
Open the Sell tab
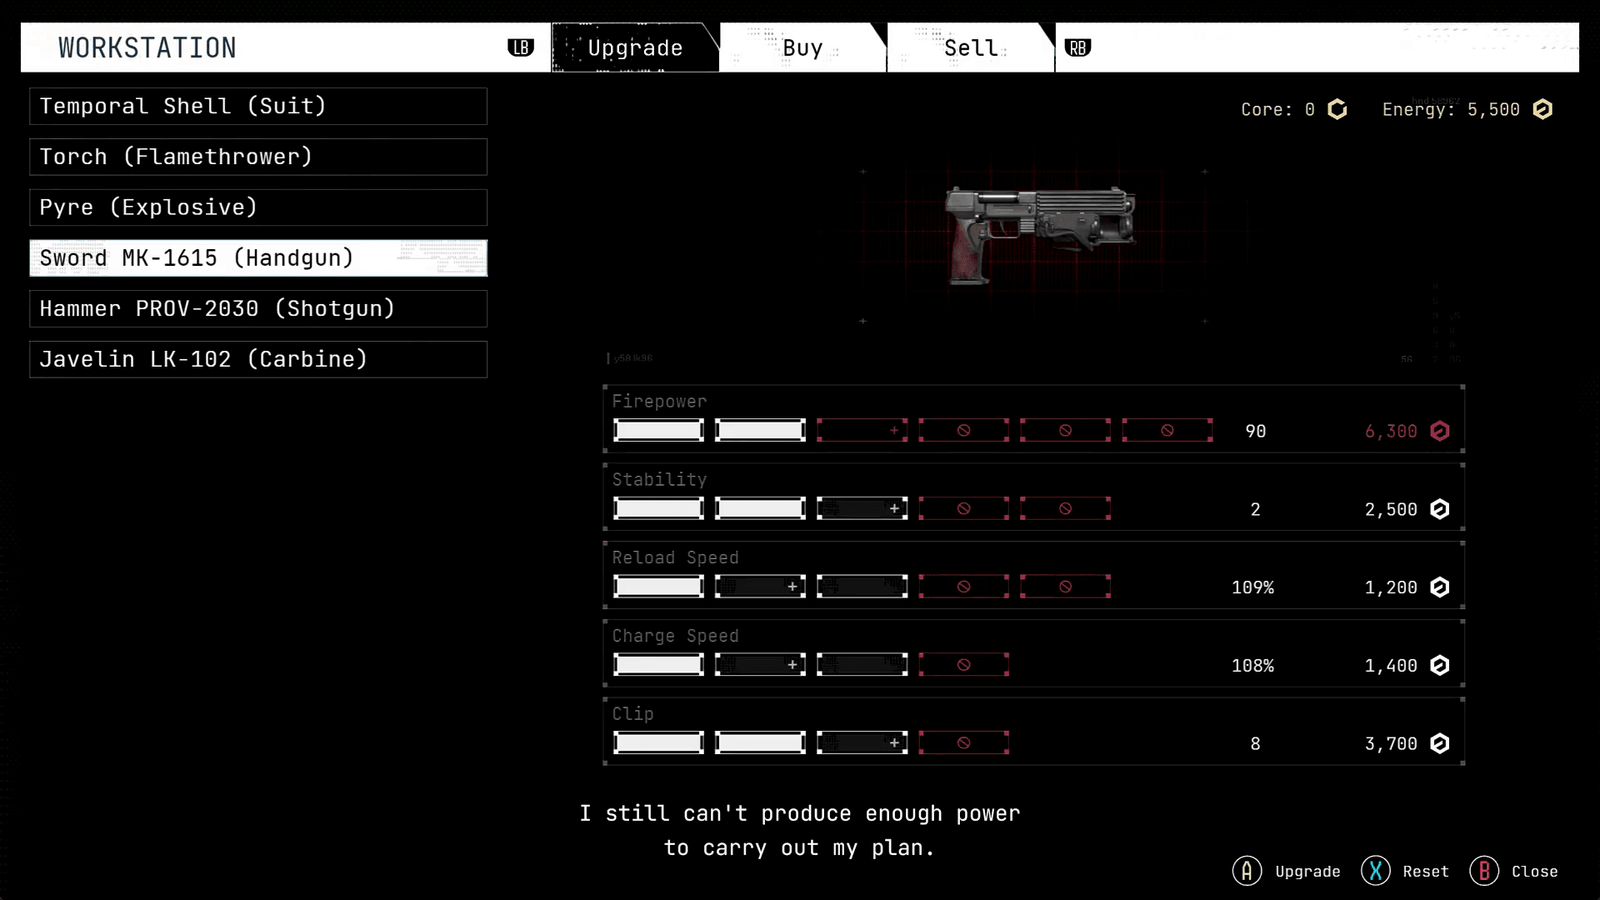click(970, 48)
